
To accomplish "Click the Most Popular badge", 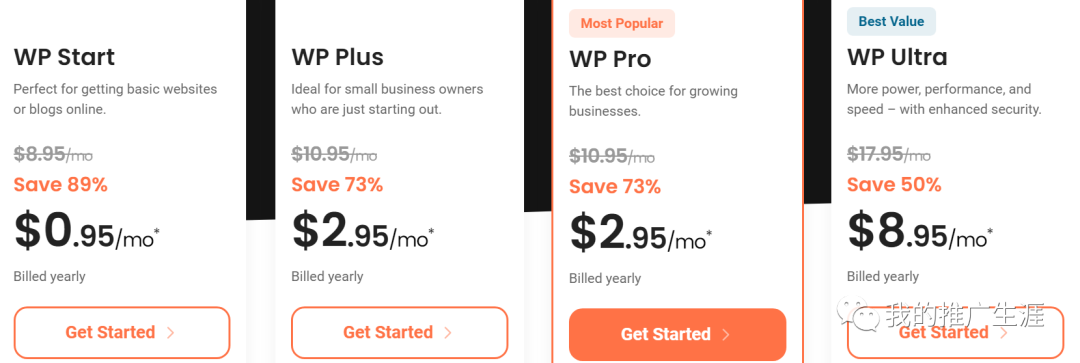I will (x=622, y=23).
